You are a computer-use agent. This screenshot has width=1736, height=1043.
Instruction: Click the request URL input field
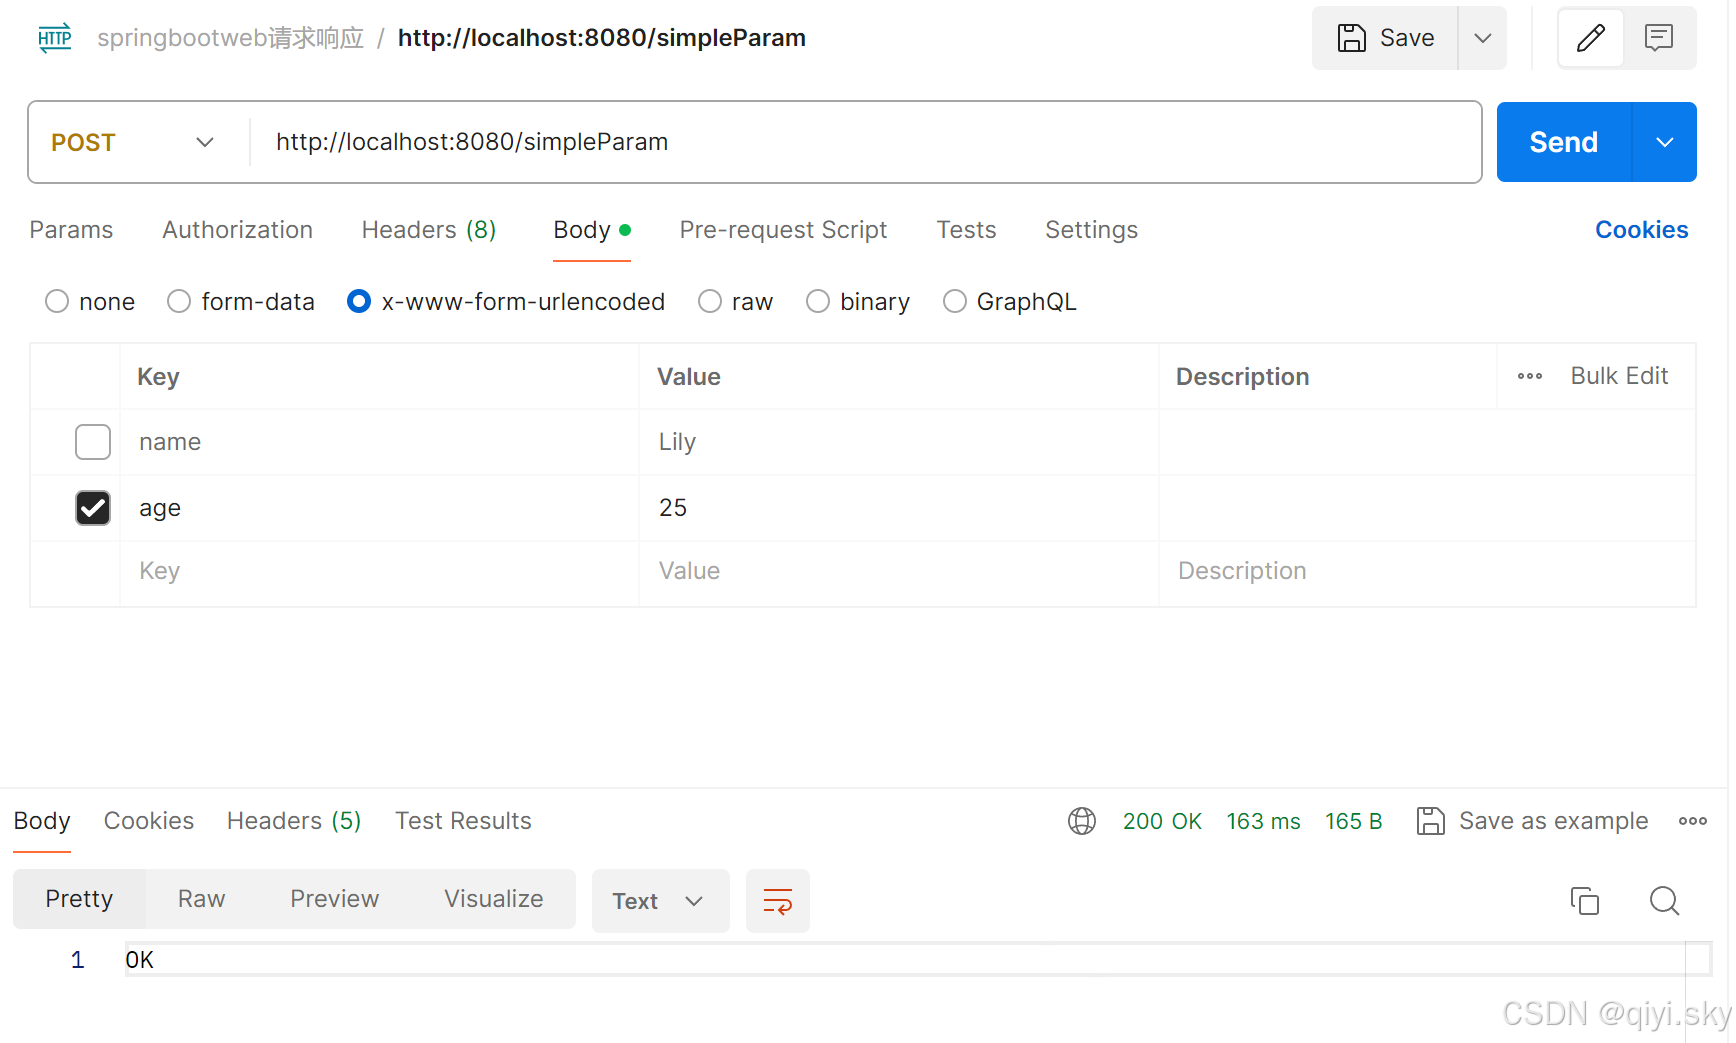700,142
